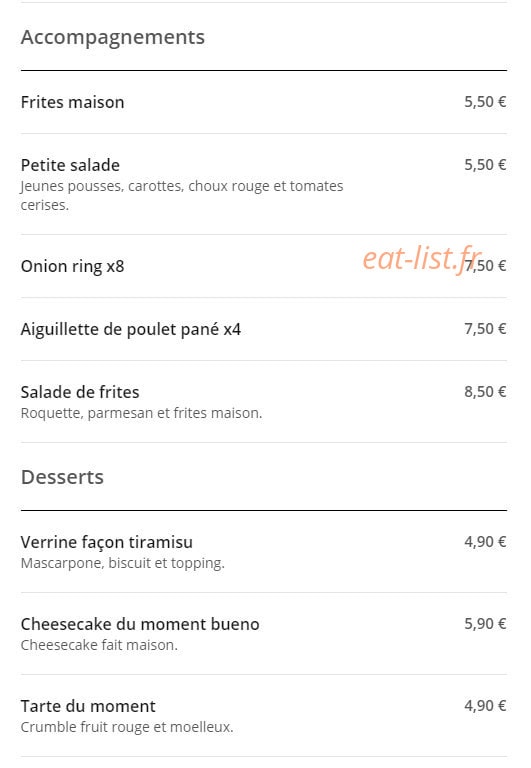Click the Accompagnements section heading

point(113,37)
